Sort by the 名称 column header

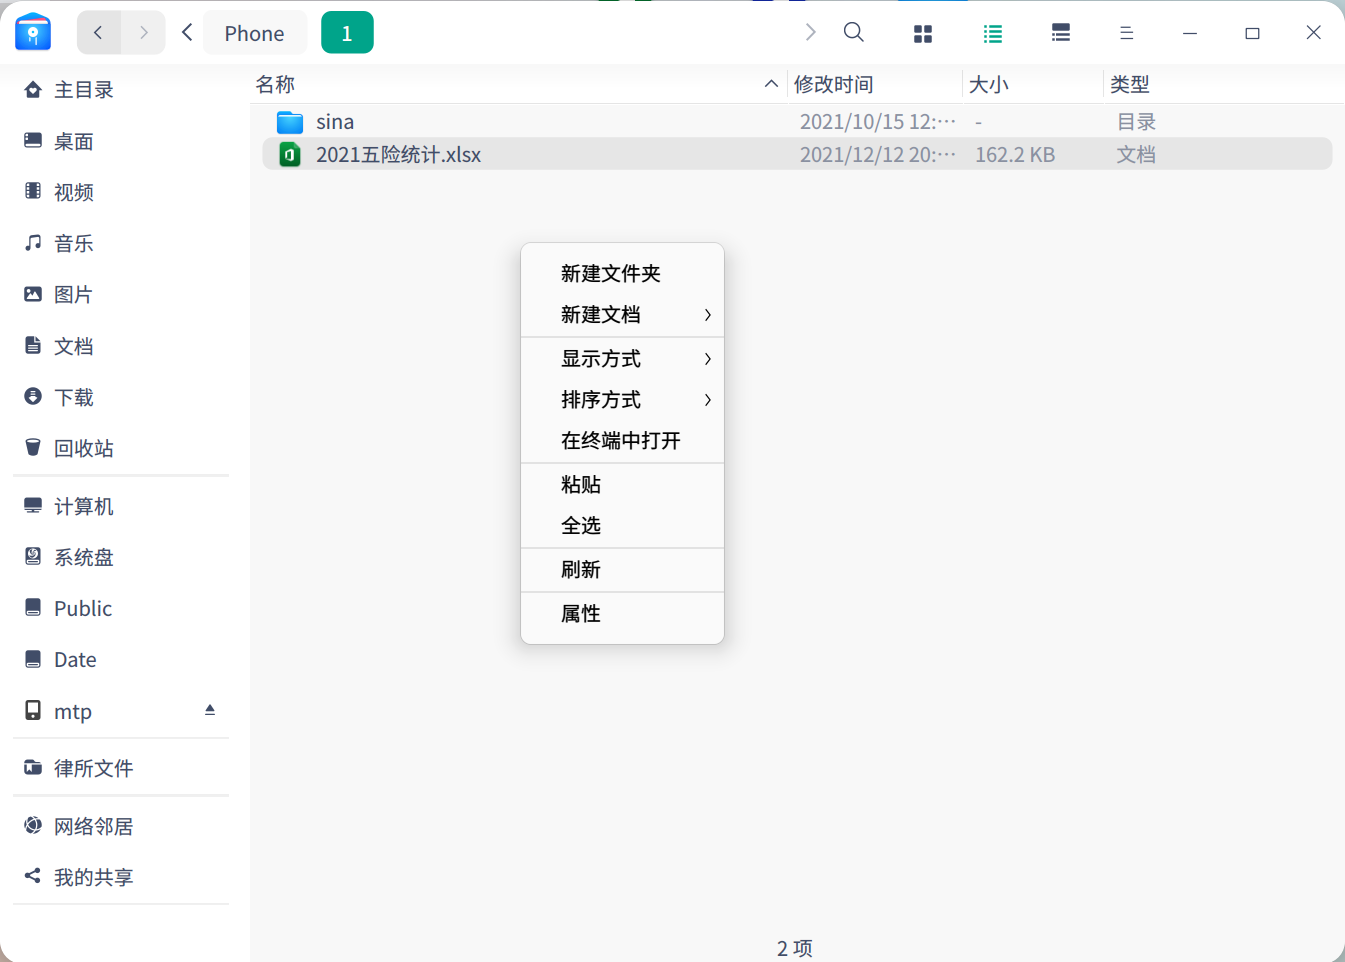point(518,85)
